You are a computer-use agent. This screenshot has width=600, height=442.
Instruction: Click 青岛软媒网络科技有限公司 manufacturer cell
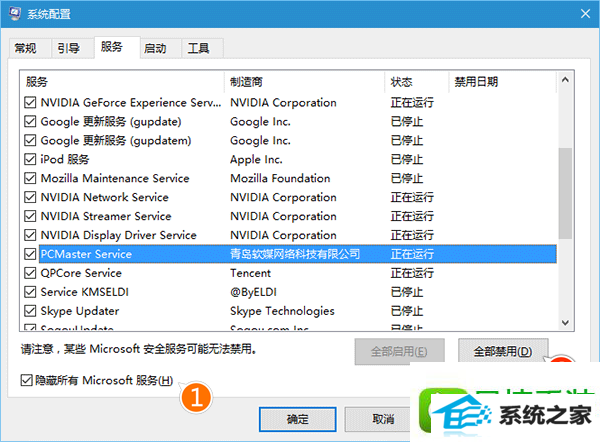click(x=295, y=254)
